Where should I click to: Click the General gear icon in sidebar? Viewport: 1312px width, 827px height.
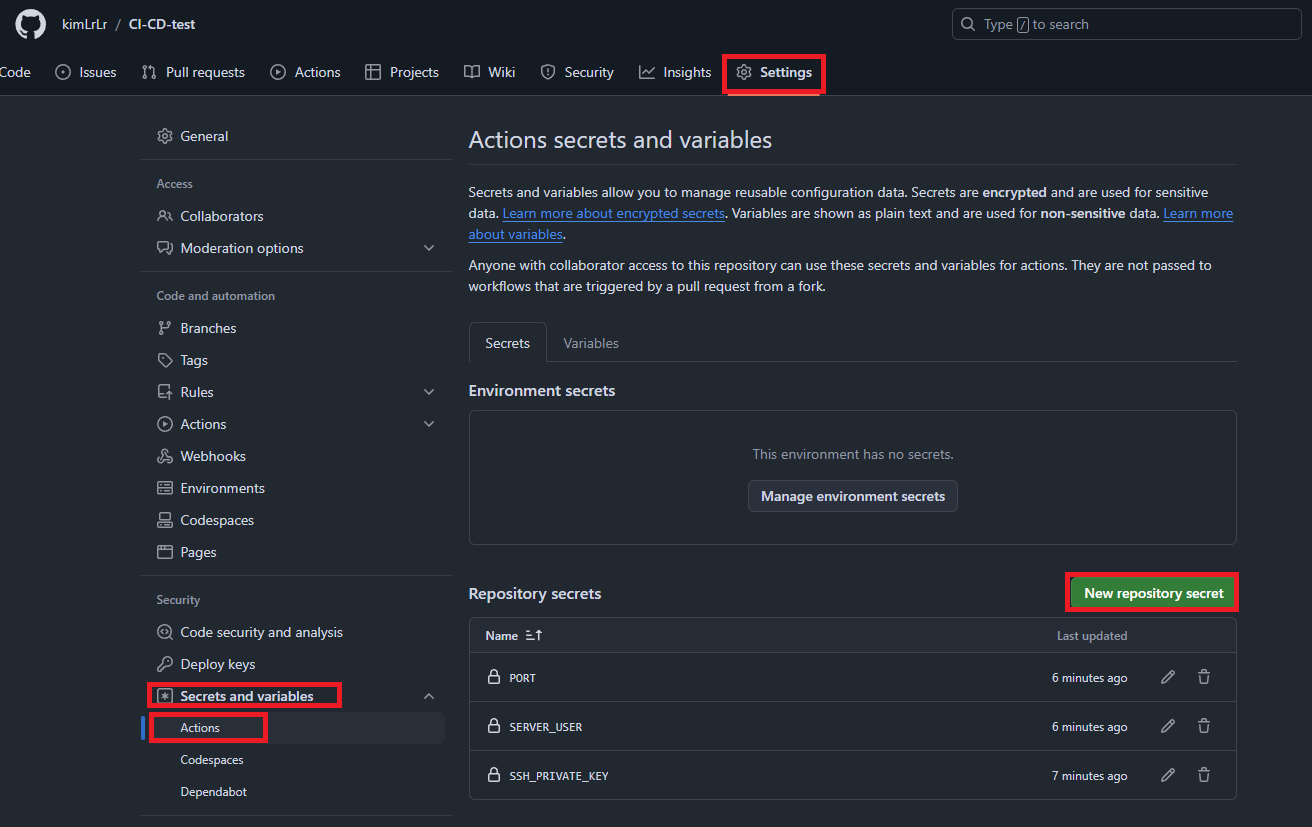coord(165,136)
